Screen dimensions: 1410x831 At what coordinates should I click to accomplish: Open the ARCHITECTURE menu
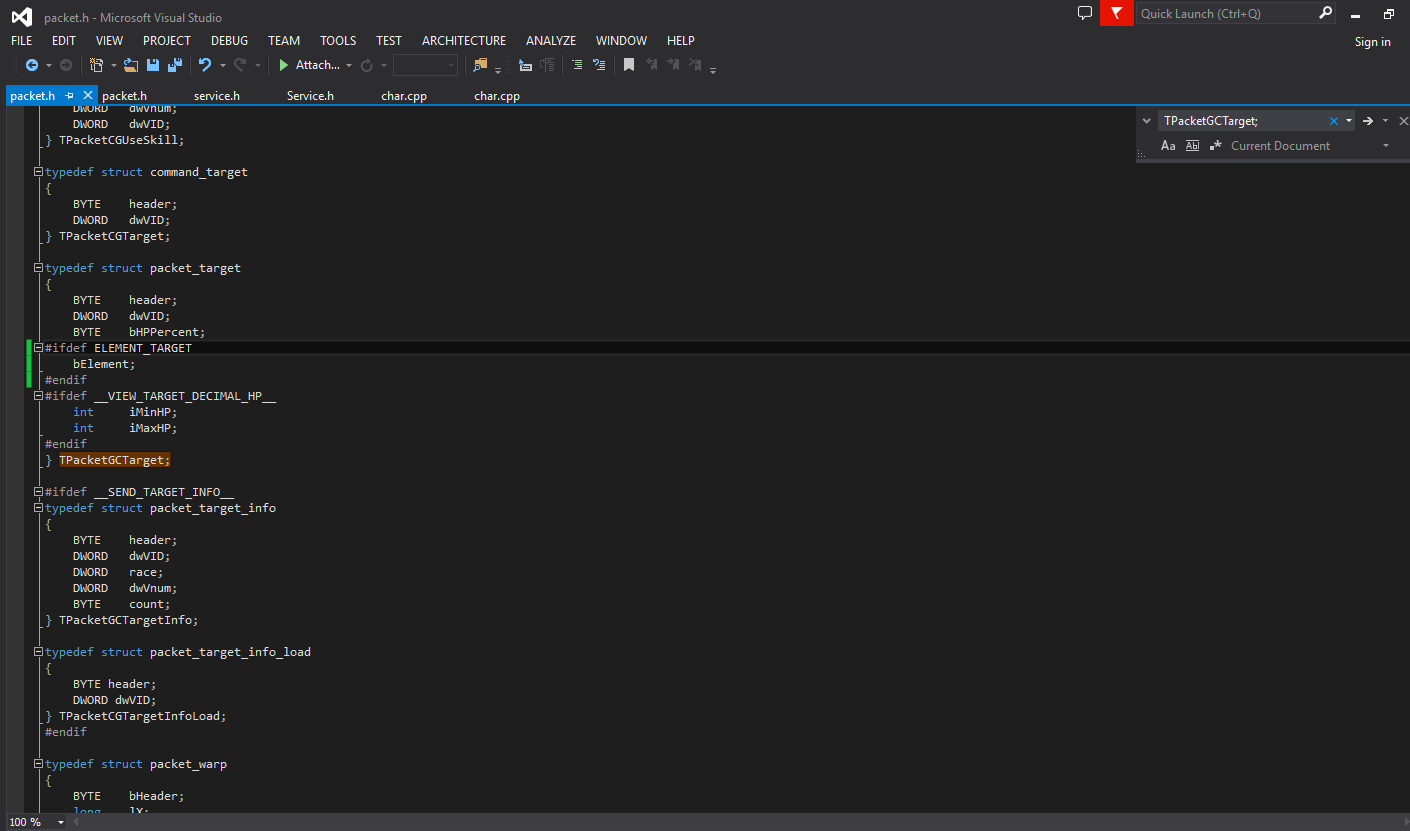click(464, 41)
